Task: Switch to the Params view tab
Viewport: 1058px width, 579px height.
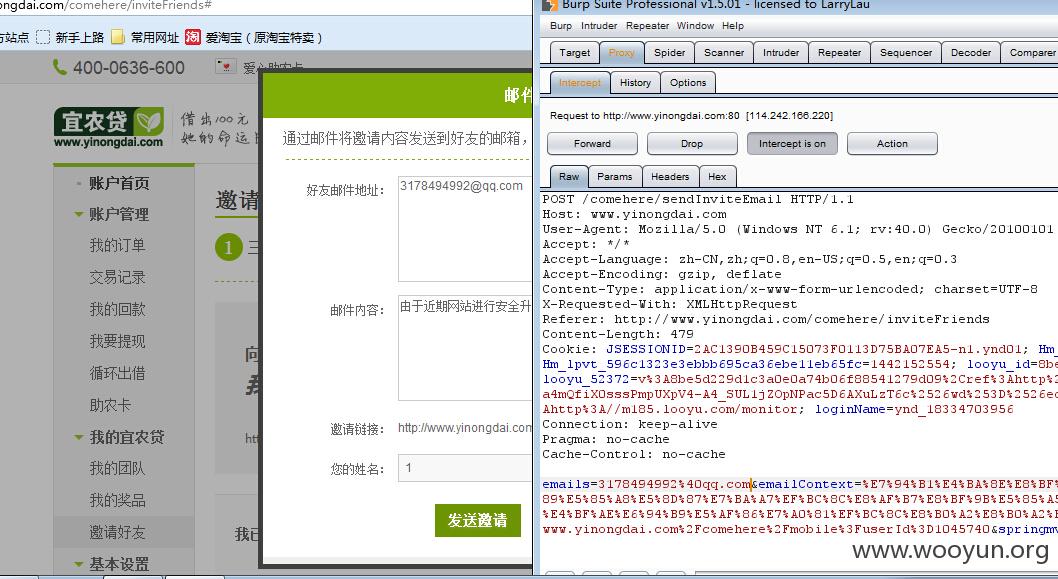Action: [615, 176]
